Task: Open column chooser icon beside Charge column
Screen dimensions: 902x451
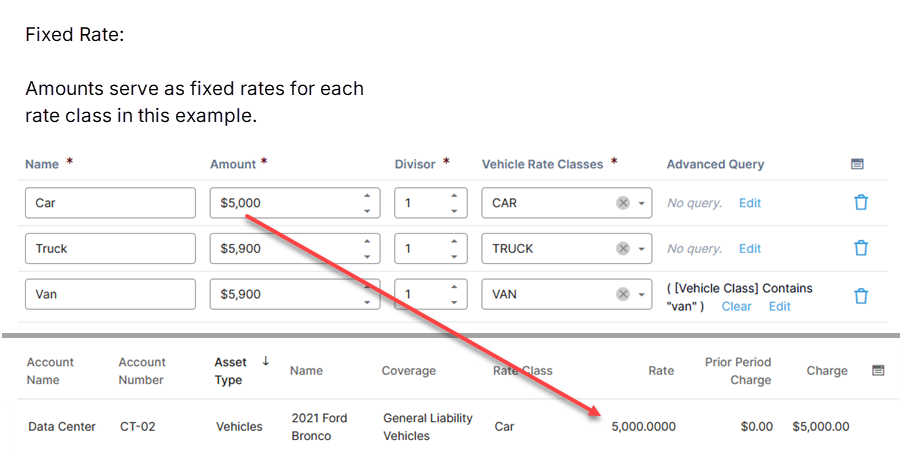Action: tap(878, 371)
